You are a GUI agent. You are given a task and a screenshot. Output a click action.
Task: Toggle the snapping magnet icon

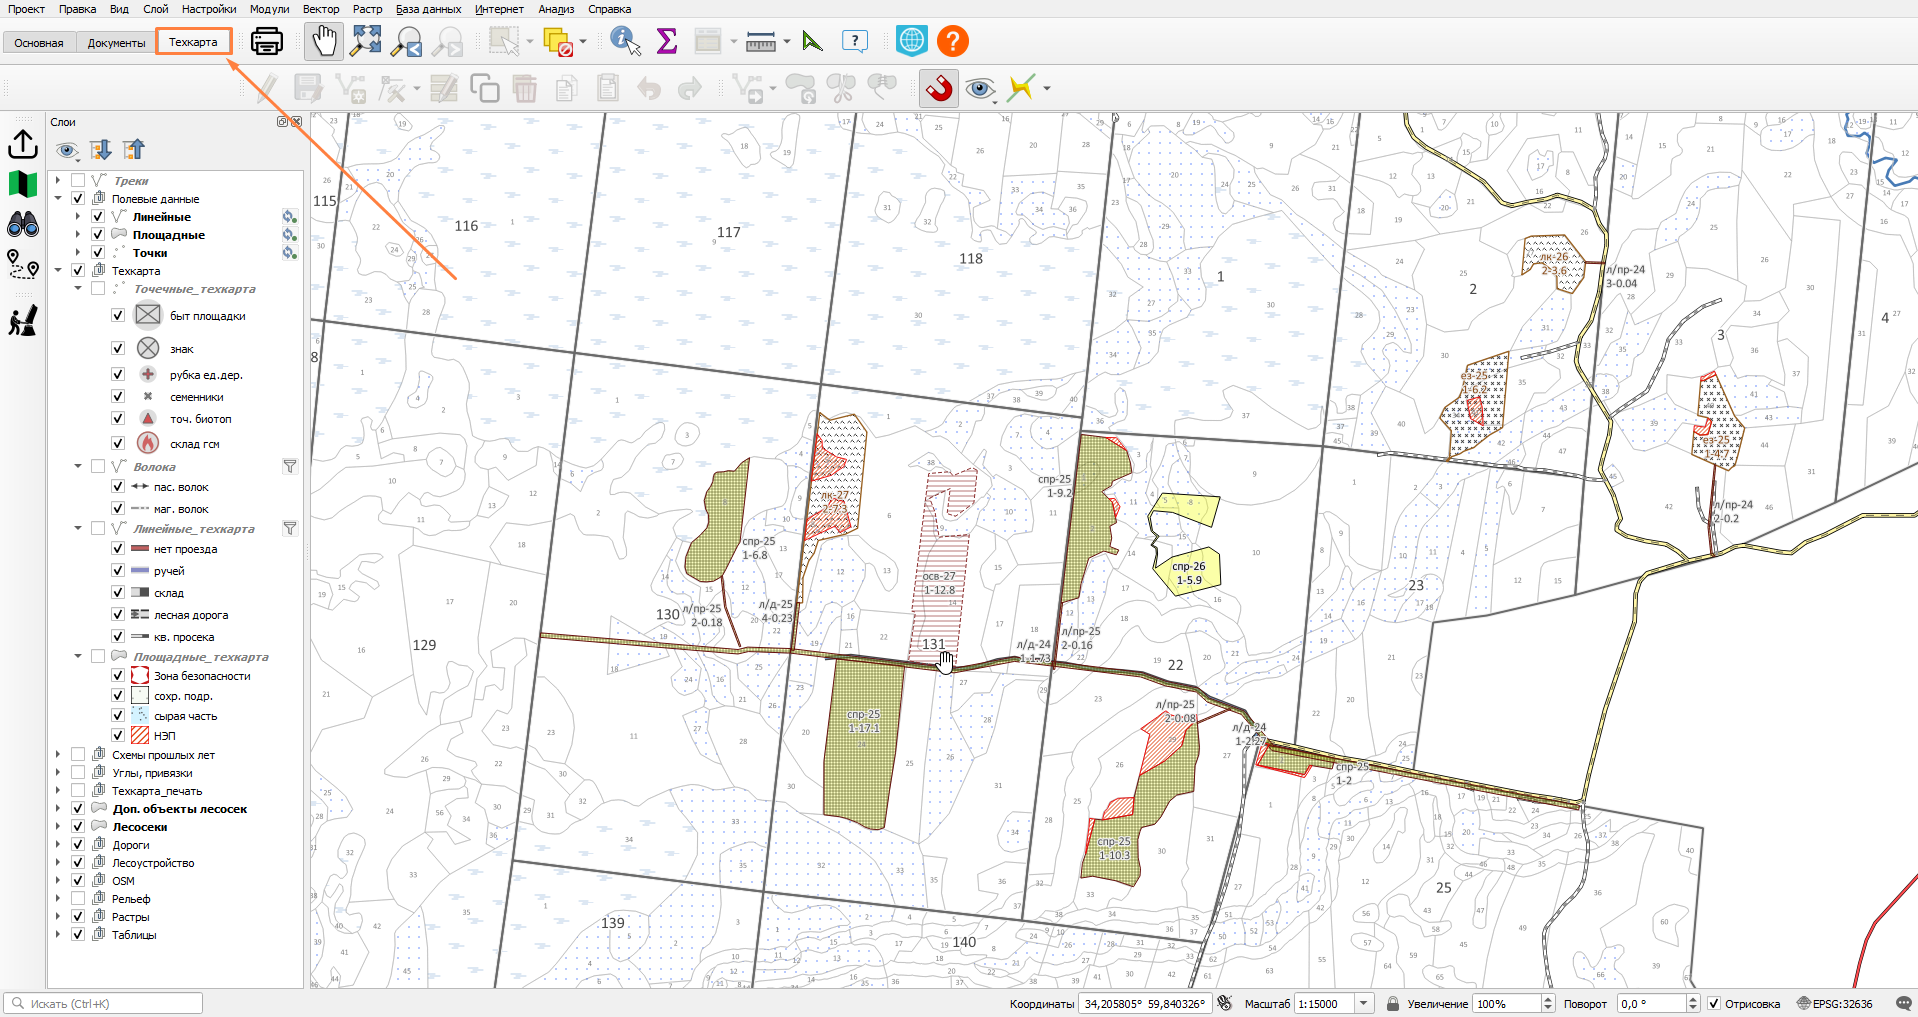point(939,89)
